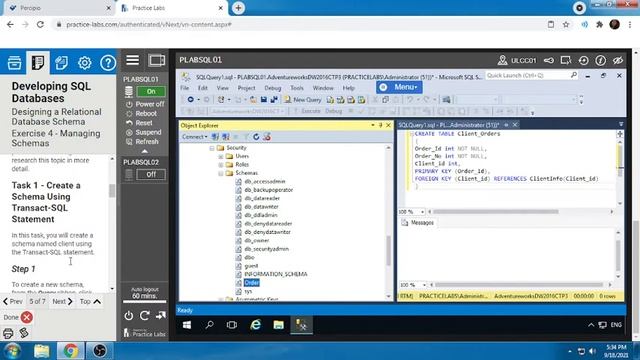Open the blue Menu dropdown button

click(x=399, y=87)
